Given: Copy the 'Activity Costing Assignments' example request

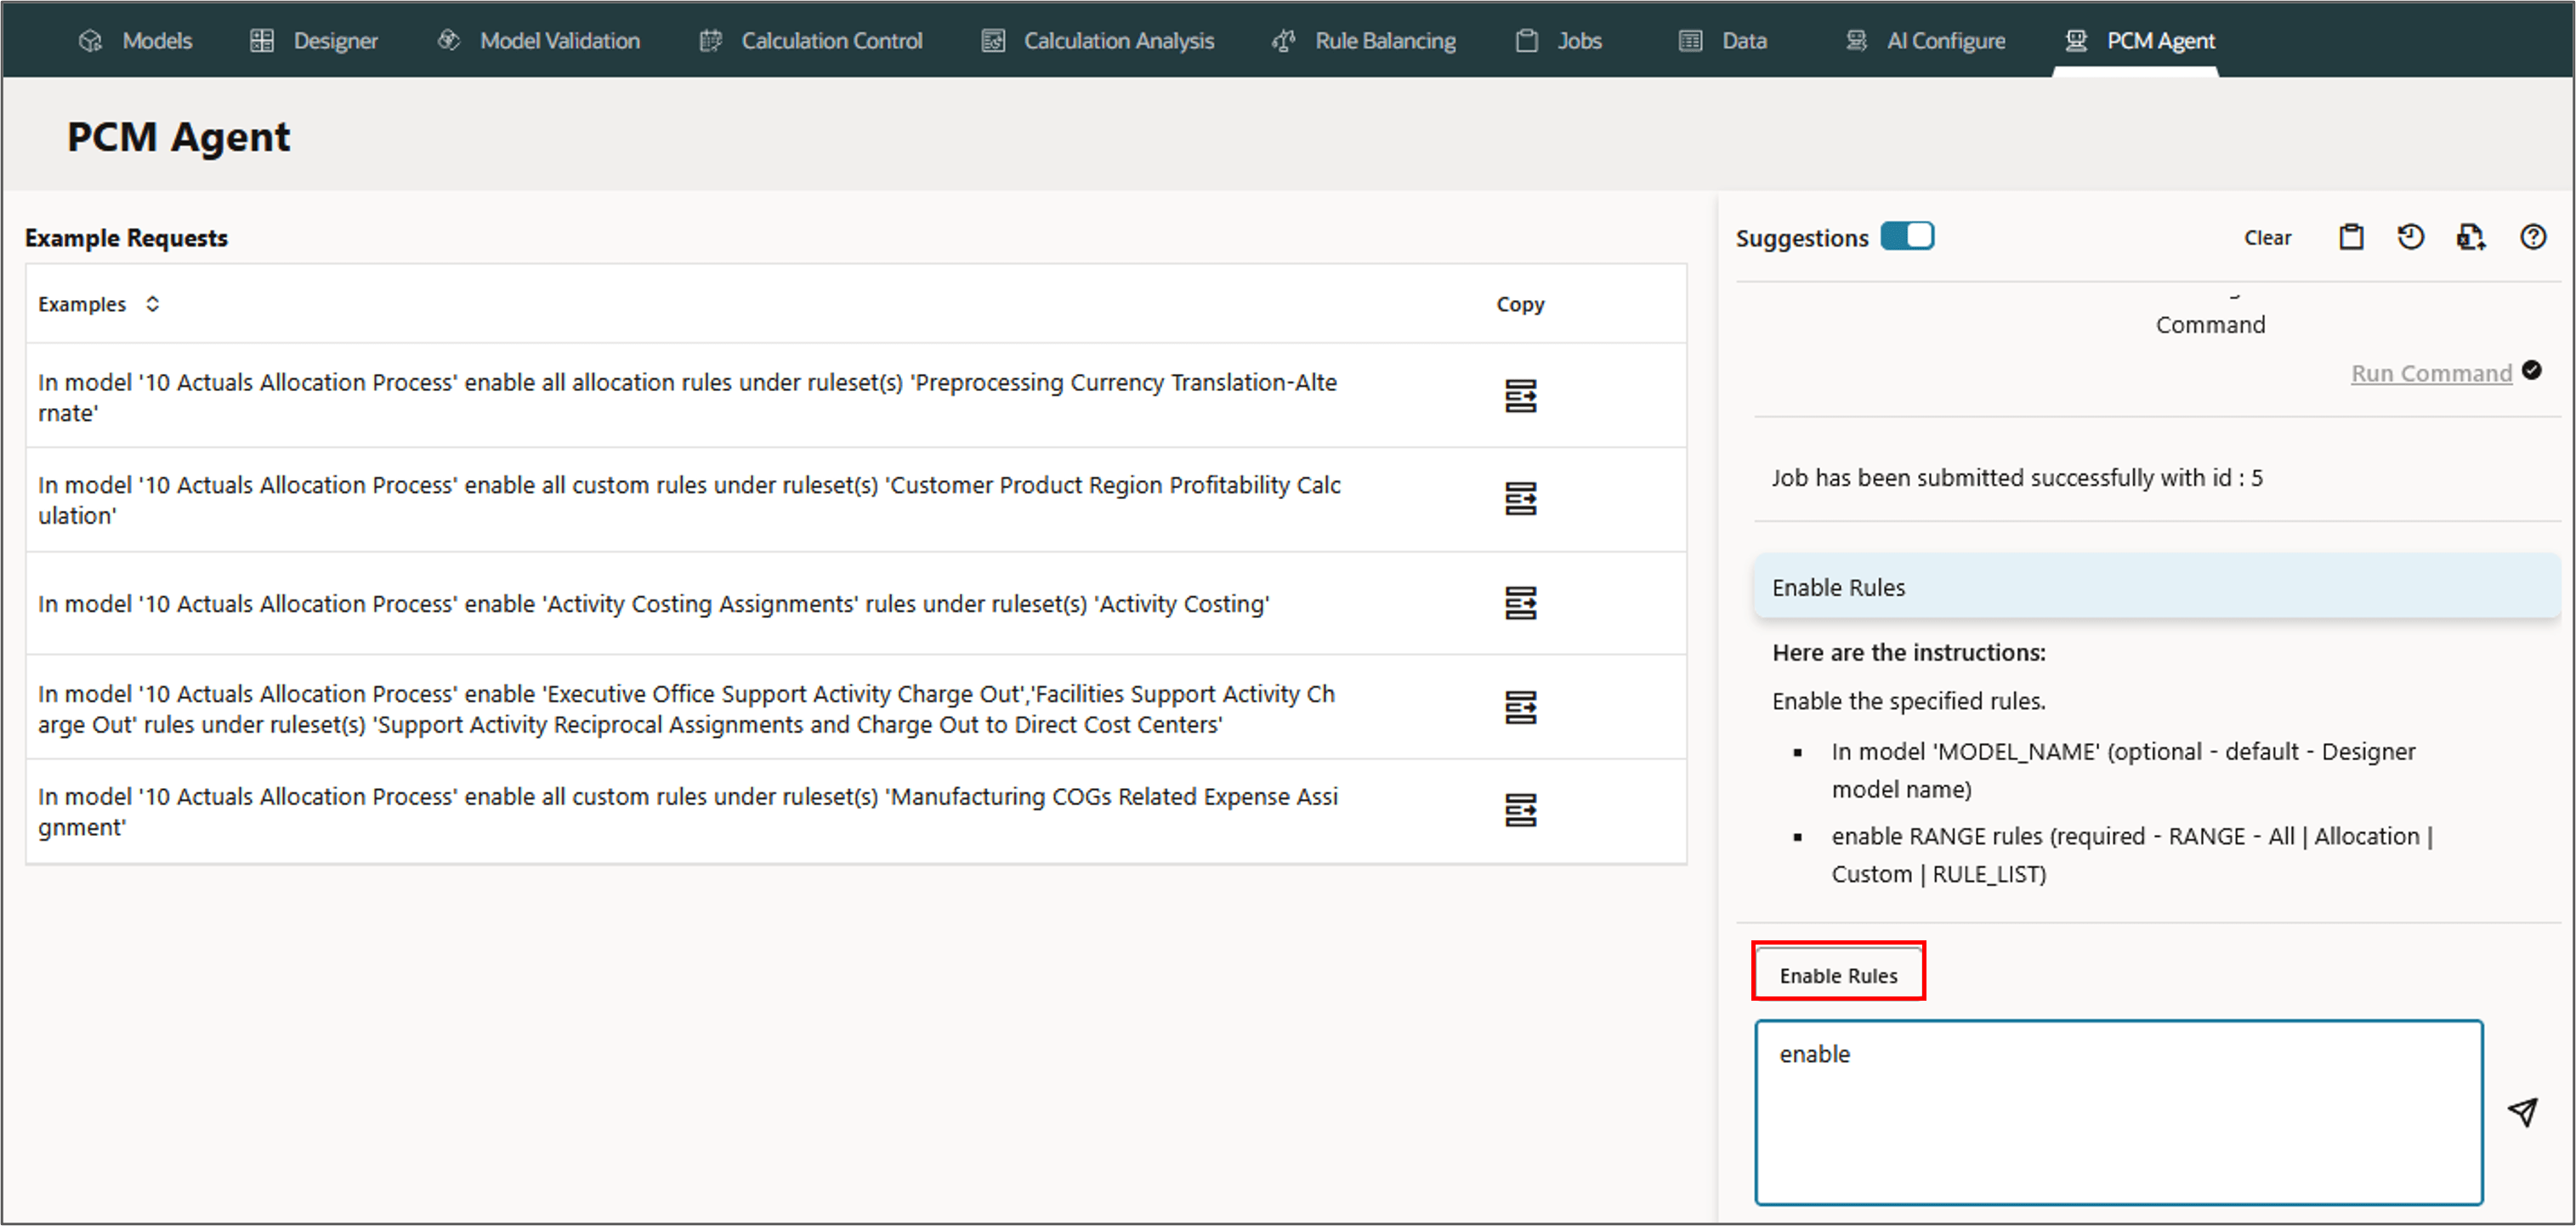Looking at the screenshot, I should (x=1520, y=603).
